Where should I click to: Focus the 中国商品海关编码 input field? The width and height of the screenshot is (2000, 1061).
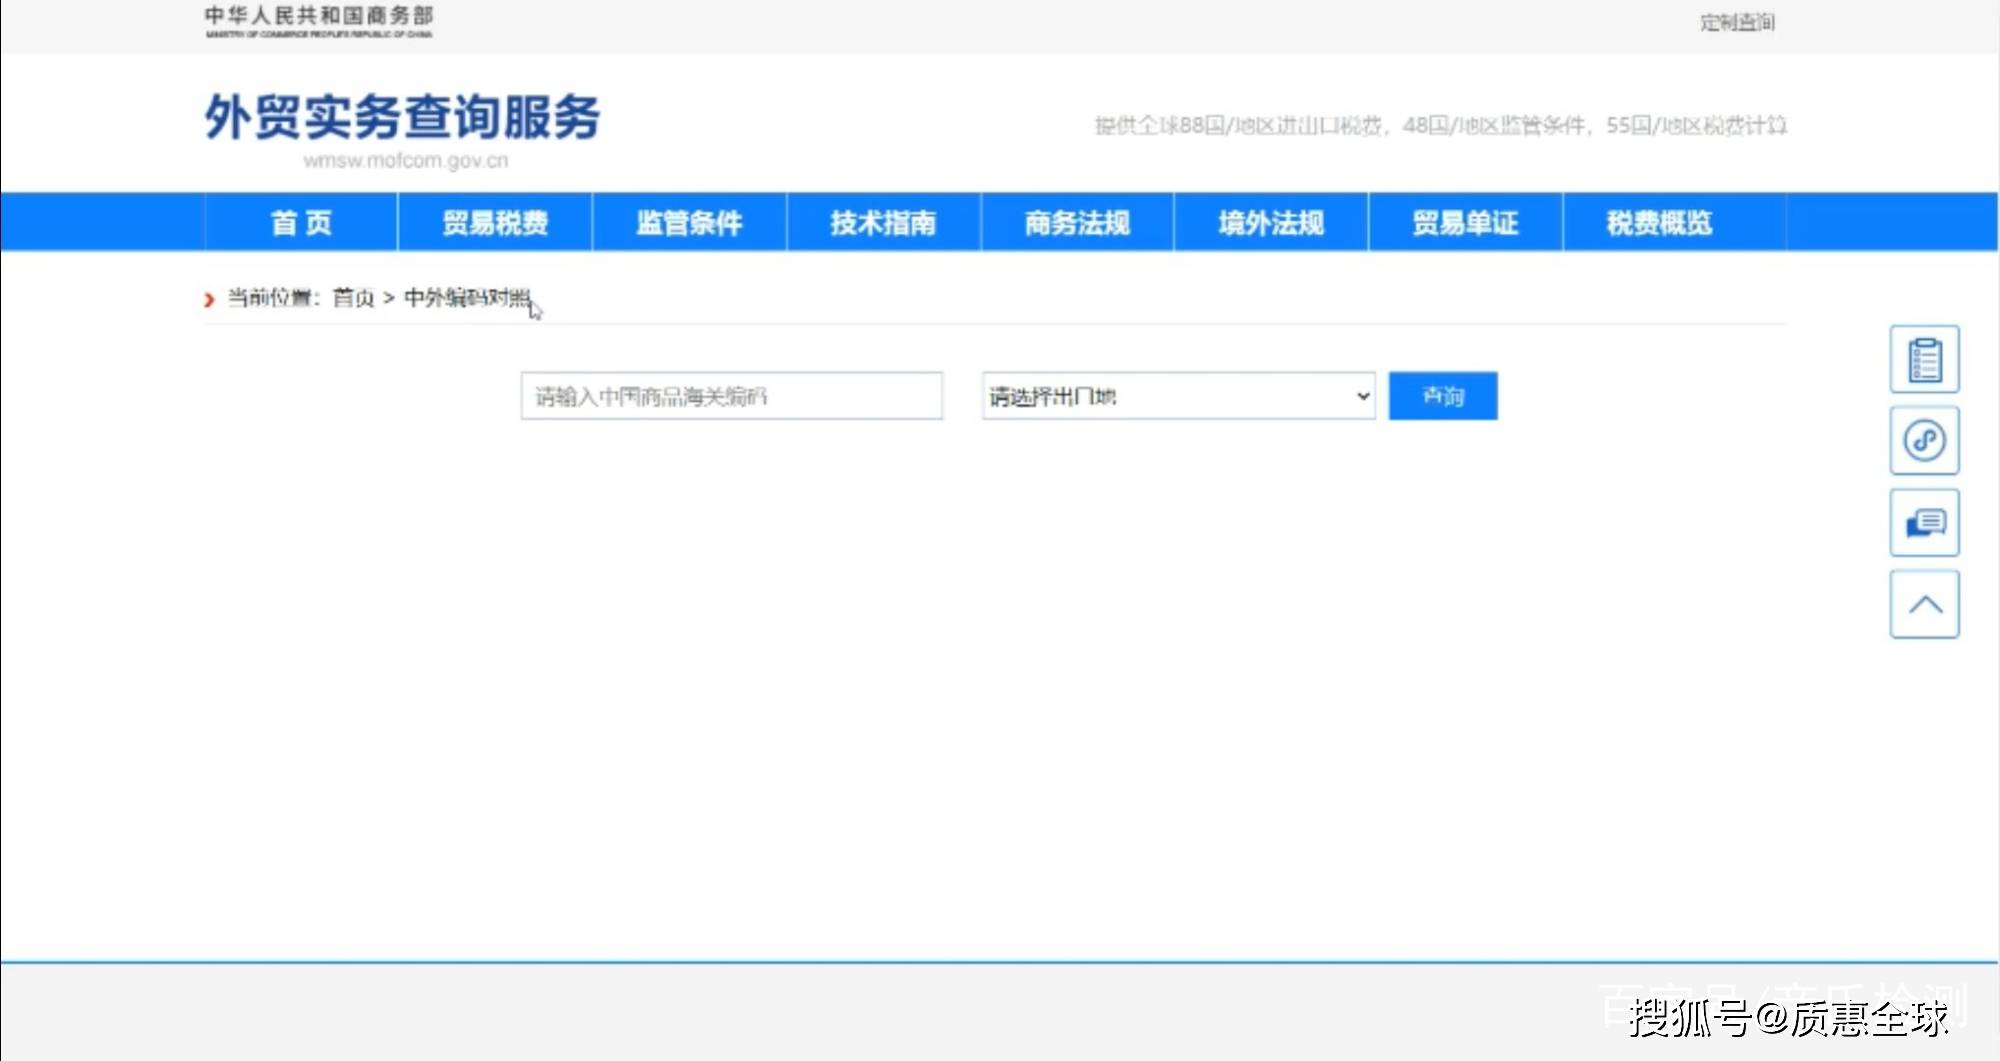(x=731, y=397)
